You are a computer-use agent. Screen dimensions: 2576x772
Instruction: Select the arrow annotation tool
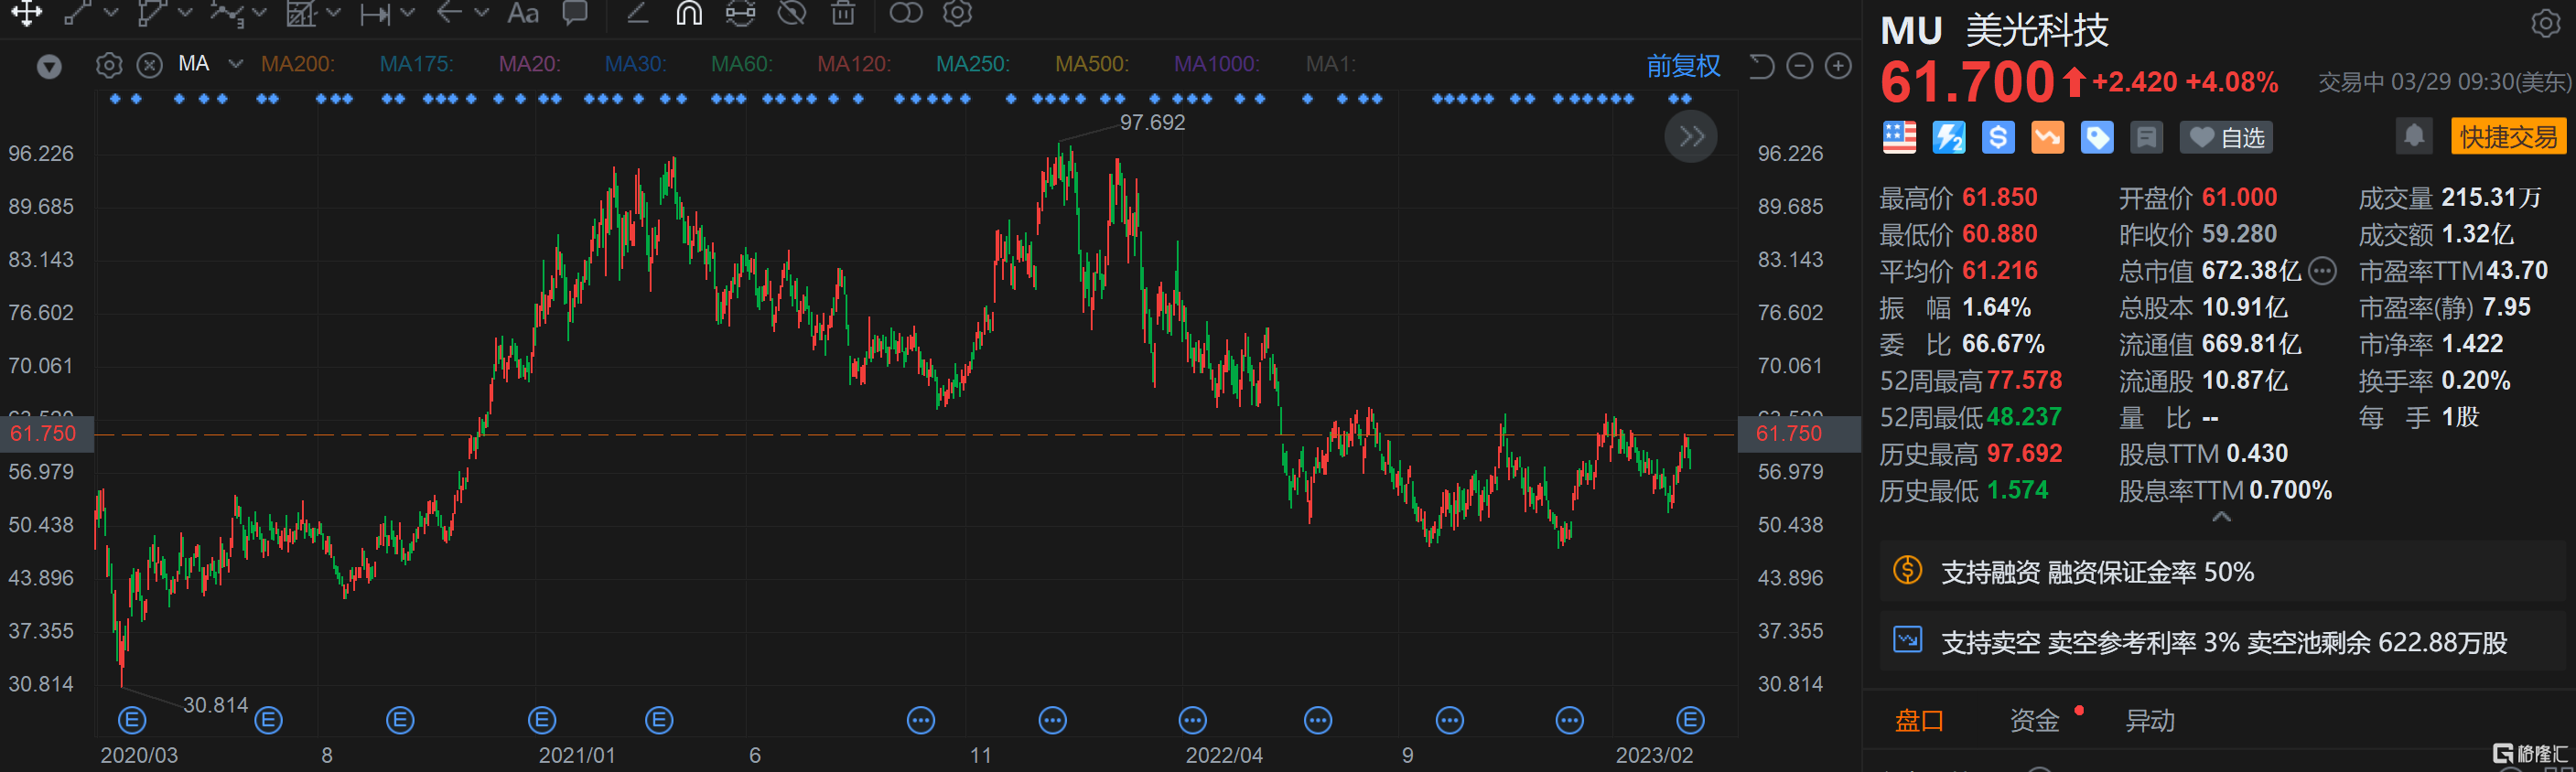[449, 13]
